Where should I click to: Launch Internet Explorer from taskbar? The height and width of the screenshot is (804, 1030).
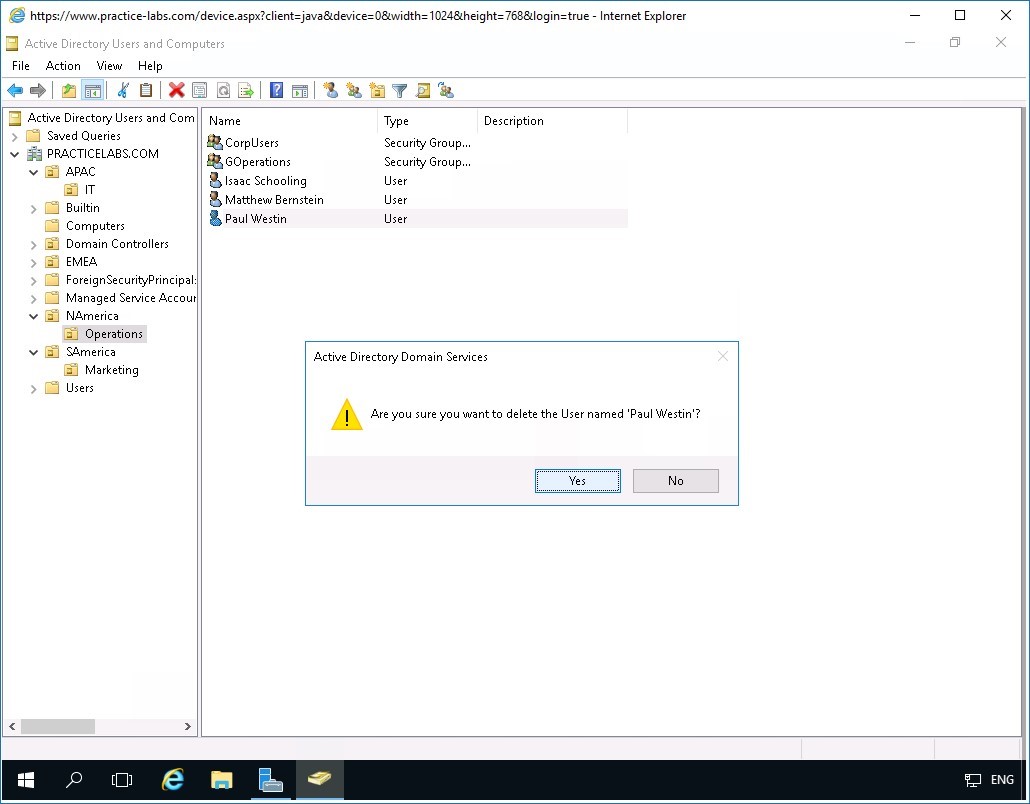click(x=173, y=780)
